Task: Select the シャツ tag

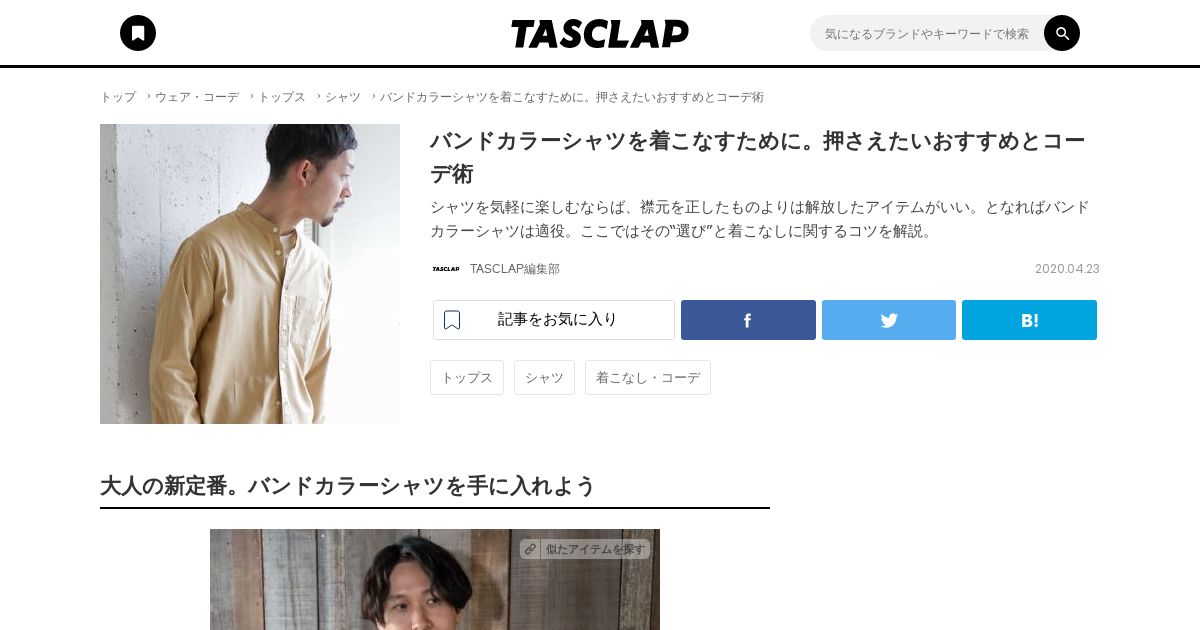Action: (544, 378)
